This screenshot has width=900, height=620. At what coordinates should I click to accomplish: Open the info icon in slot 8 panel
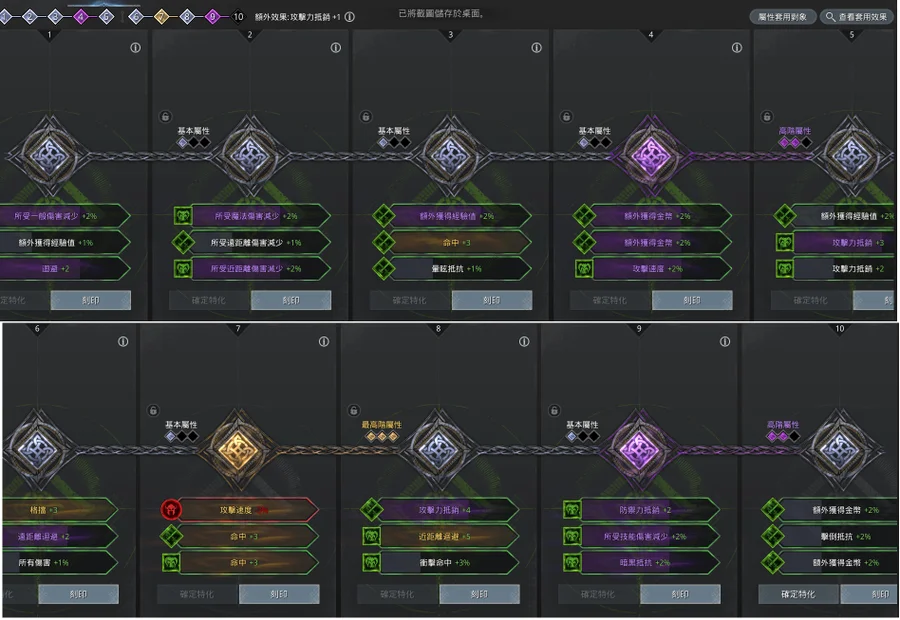pos(524,342)
